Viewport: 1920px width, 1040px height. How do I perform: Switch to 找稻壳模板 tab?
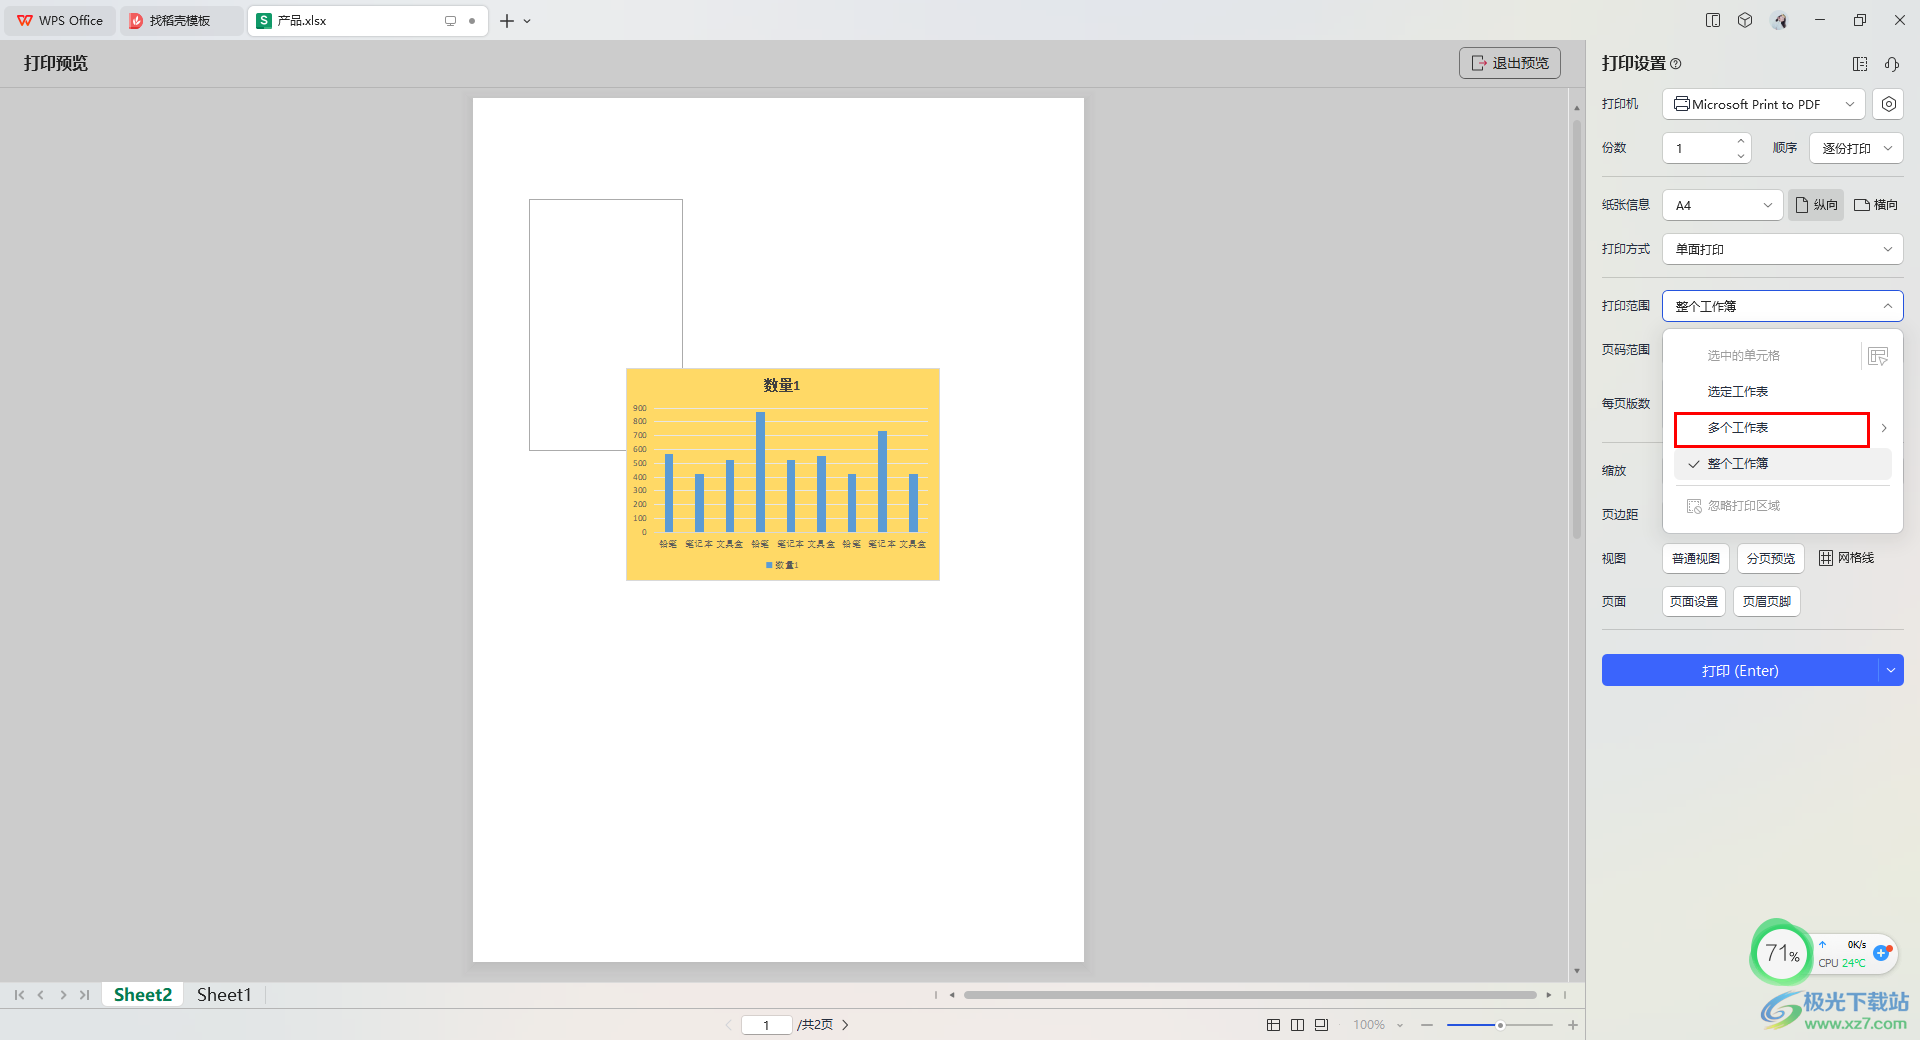click(x=181, y=21)
